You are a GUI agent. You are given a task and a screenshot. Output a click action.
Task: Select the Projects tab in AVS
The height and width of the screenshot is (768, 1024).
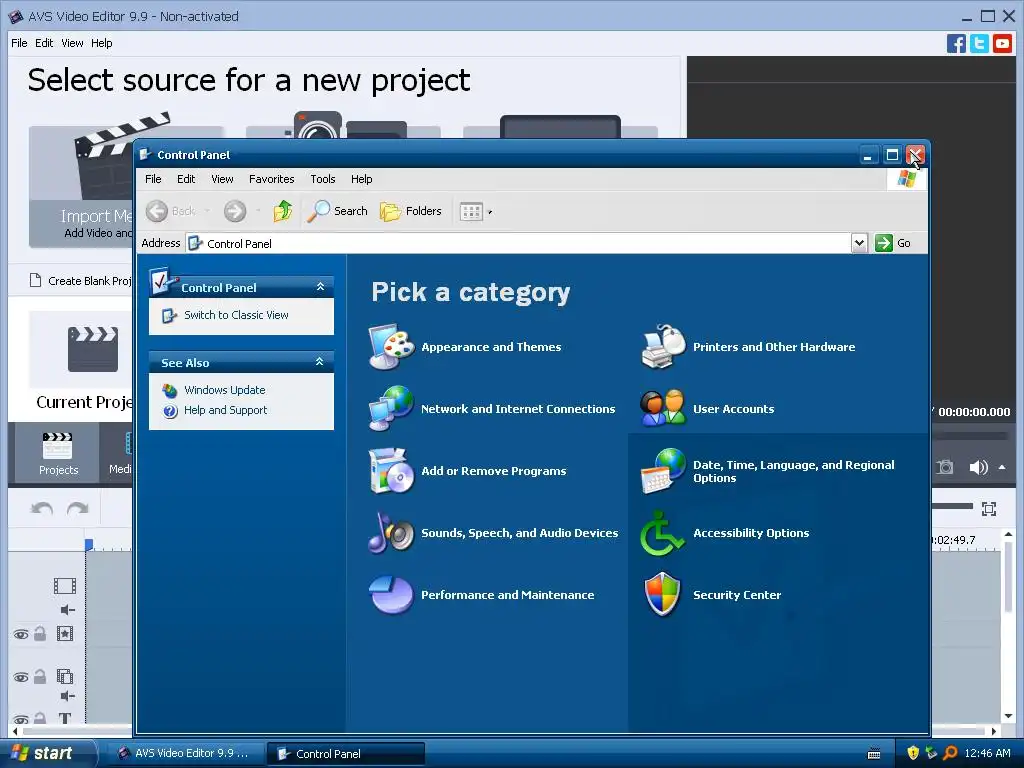(58, 454)
